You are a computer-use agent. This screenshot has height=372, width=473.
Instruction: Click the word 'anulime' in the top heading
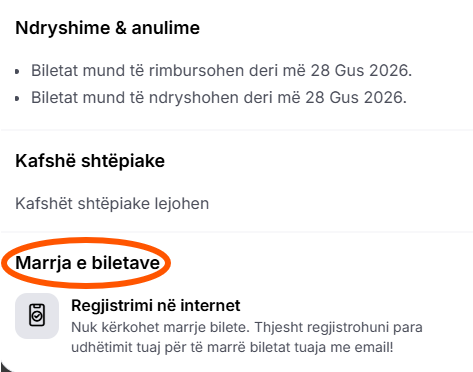[x=165, y=28]
